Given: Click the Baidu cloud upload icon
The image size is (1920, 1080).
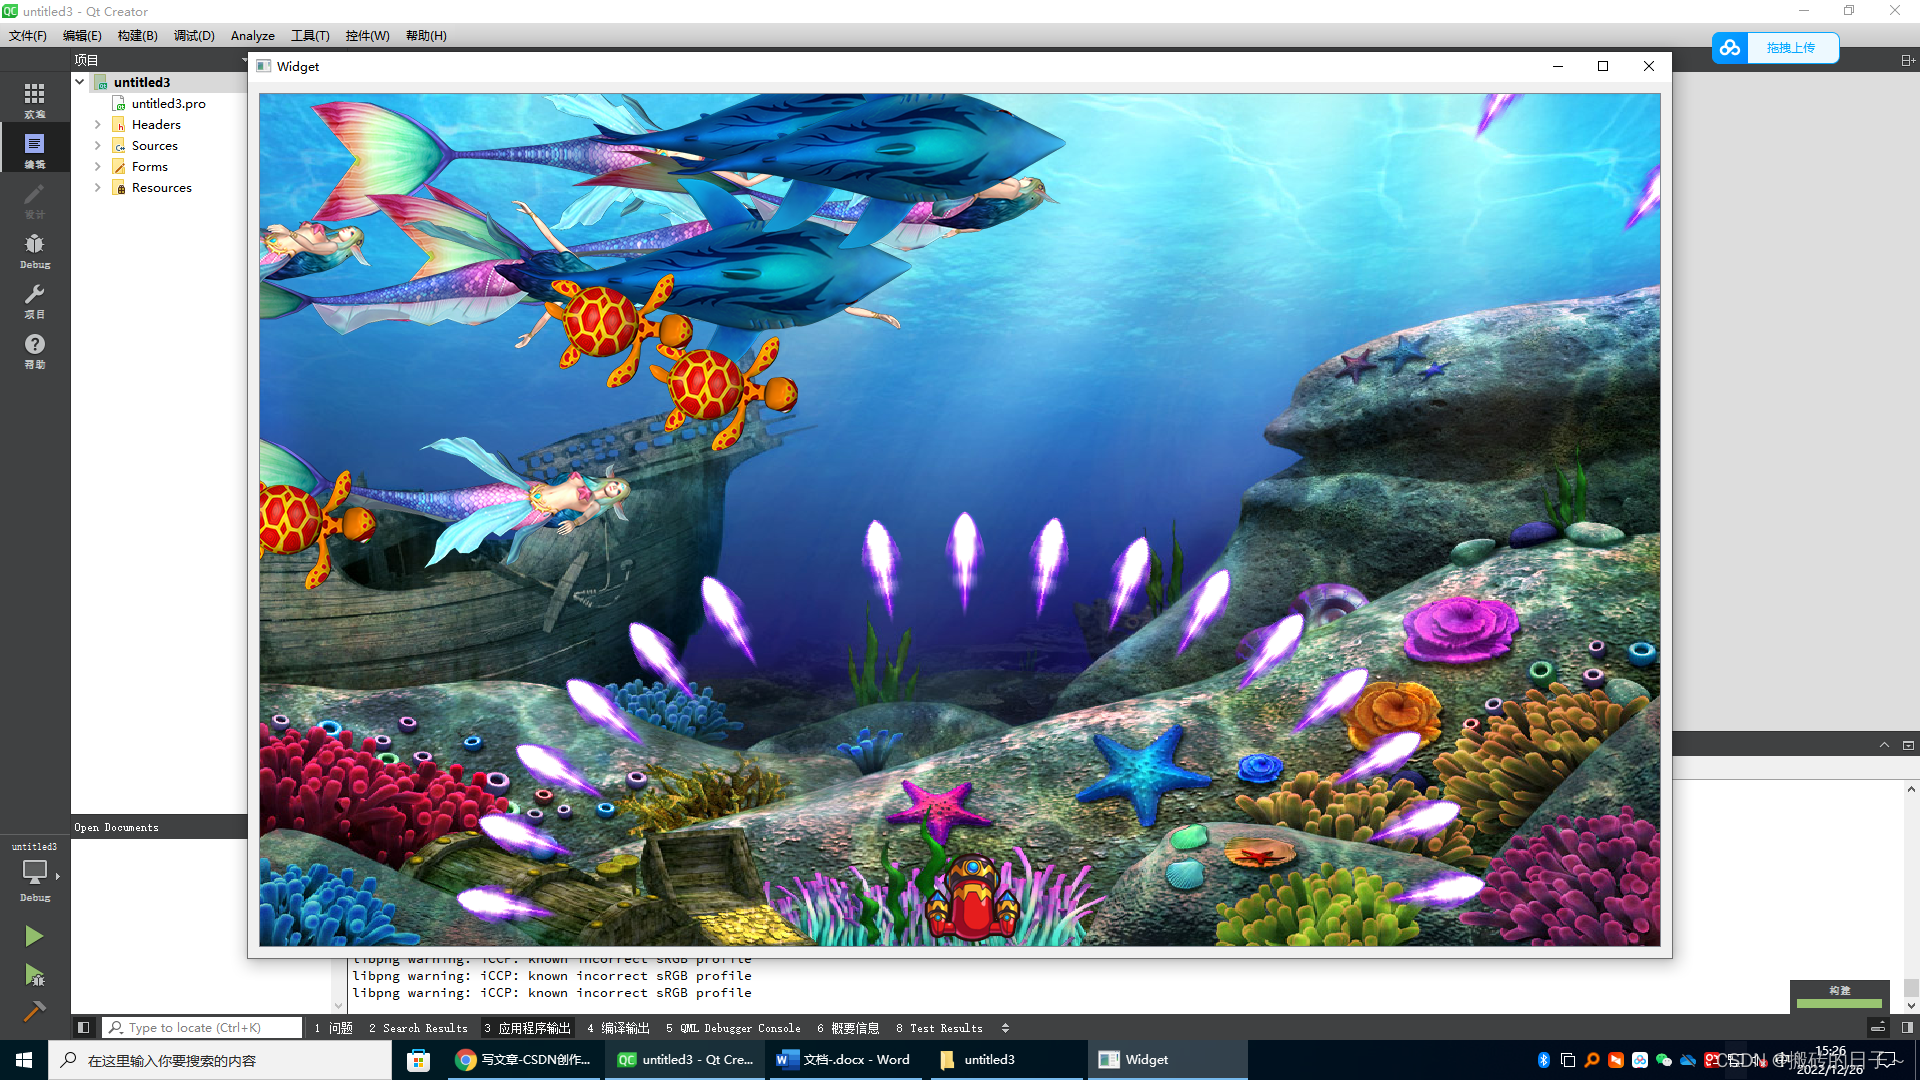Looking at the screenshot, I should click(1730, 48).
